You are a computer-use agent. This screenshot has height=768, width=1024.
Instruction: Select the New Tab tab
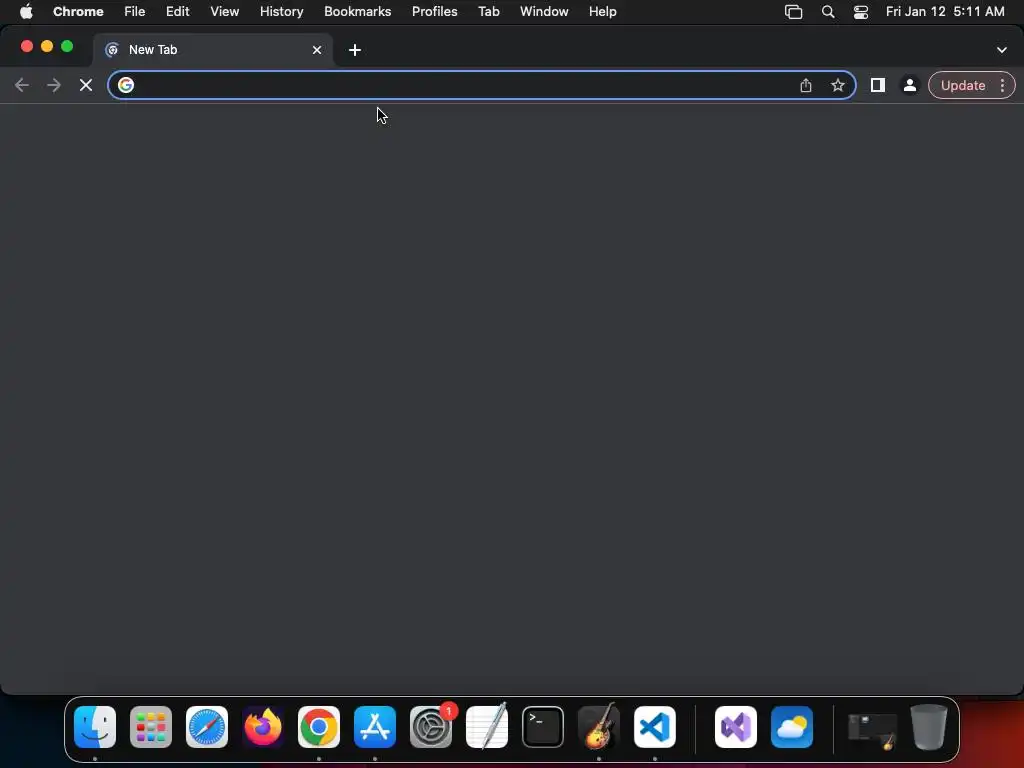(x=213, y=50)
